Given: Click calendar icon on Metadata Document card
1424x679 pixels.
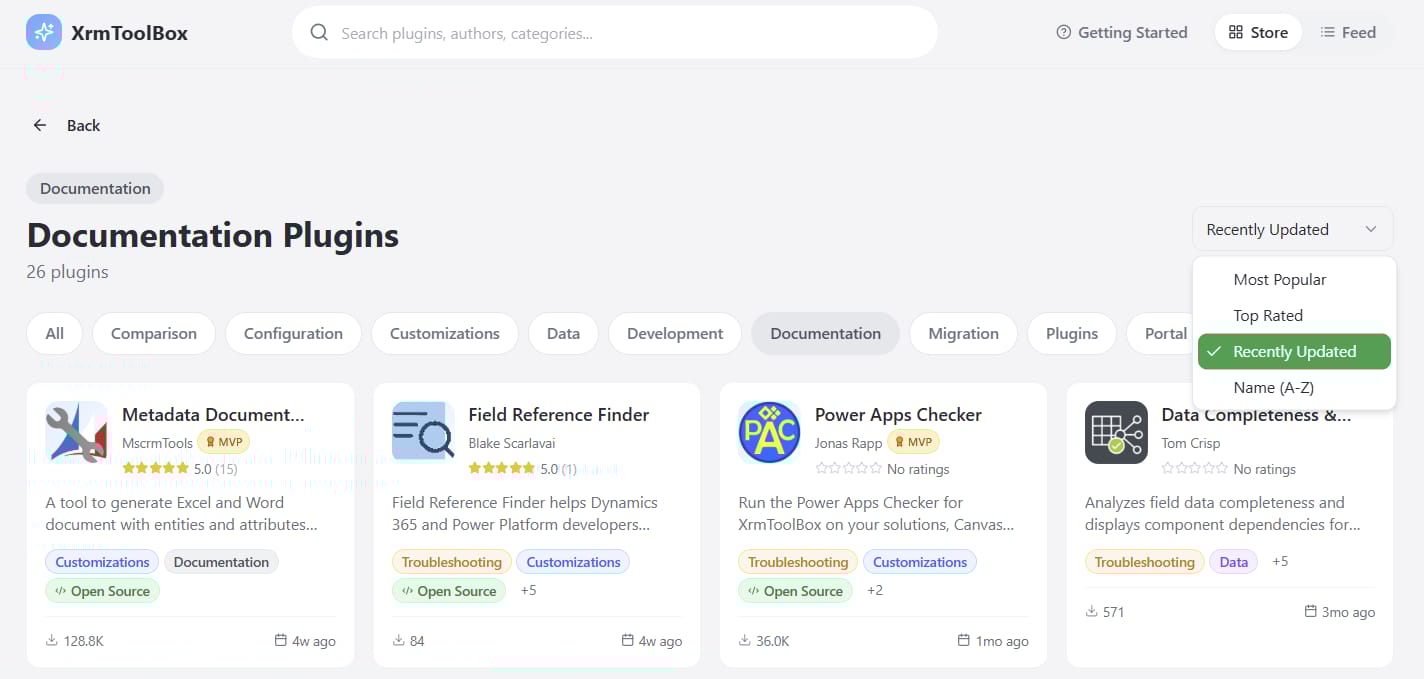Looking at the screenshot, I should click(280, 640).
